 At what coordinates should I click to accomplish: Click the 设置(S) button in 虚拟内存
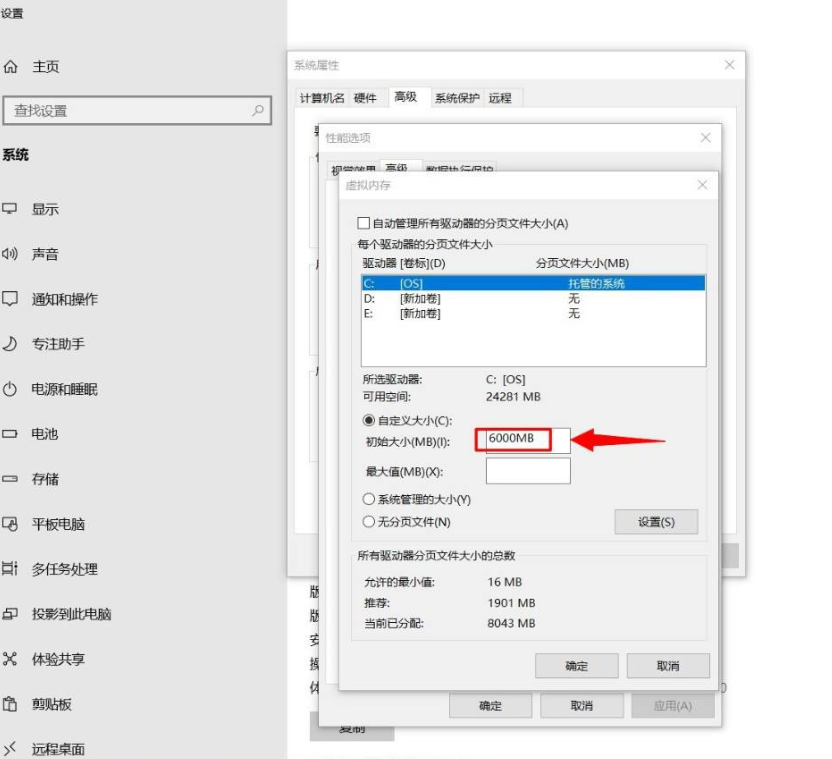pyautogui.click(x=656, y=522)
